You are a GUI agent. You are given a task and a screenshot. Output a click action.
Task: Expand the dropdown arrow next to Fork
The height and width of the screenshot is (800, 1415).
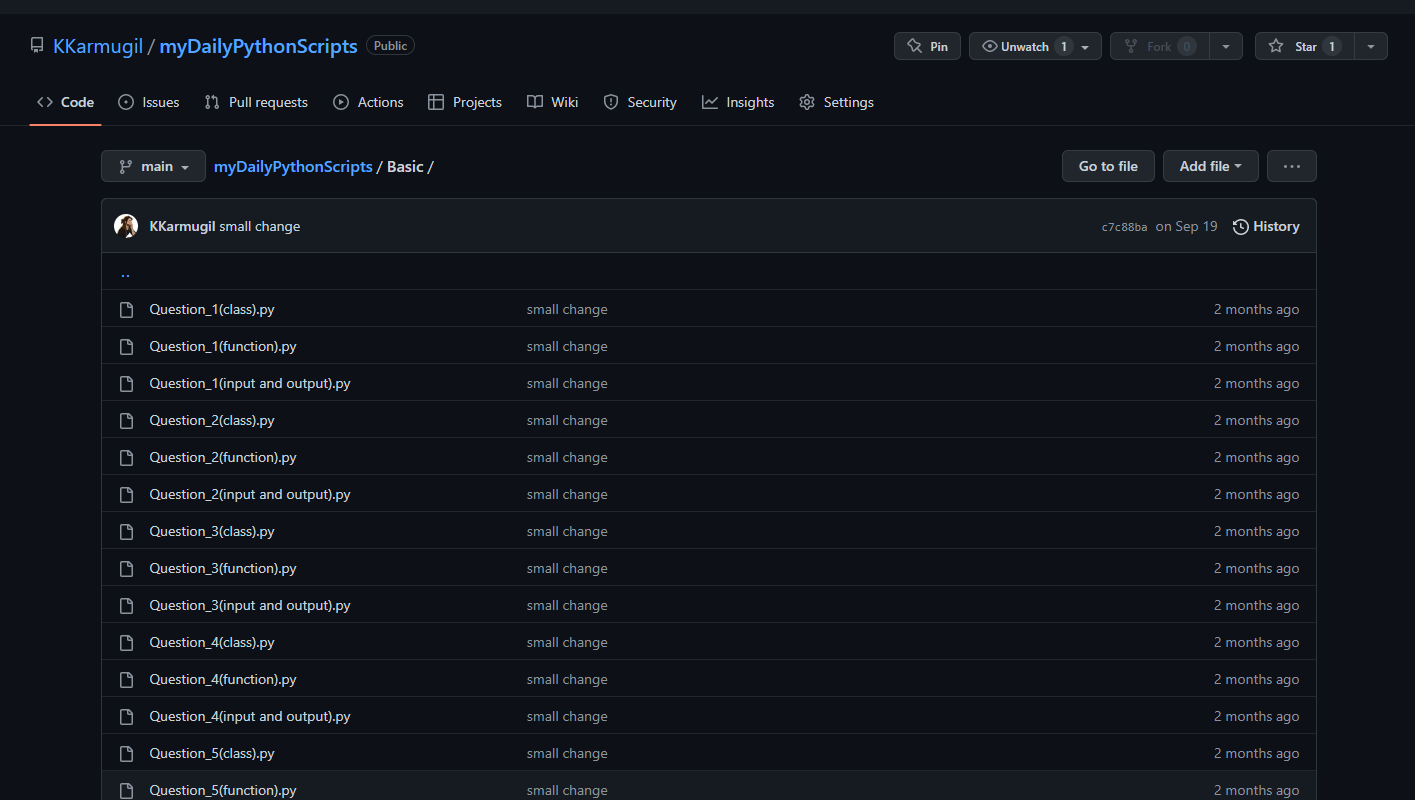(x=1226, y=46)
